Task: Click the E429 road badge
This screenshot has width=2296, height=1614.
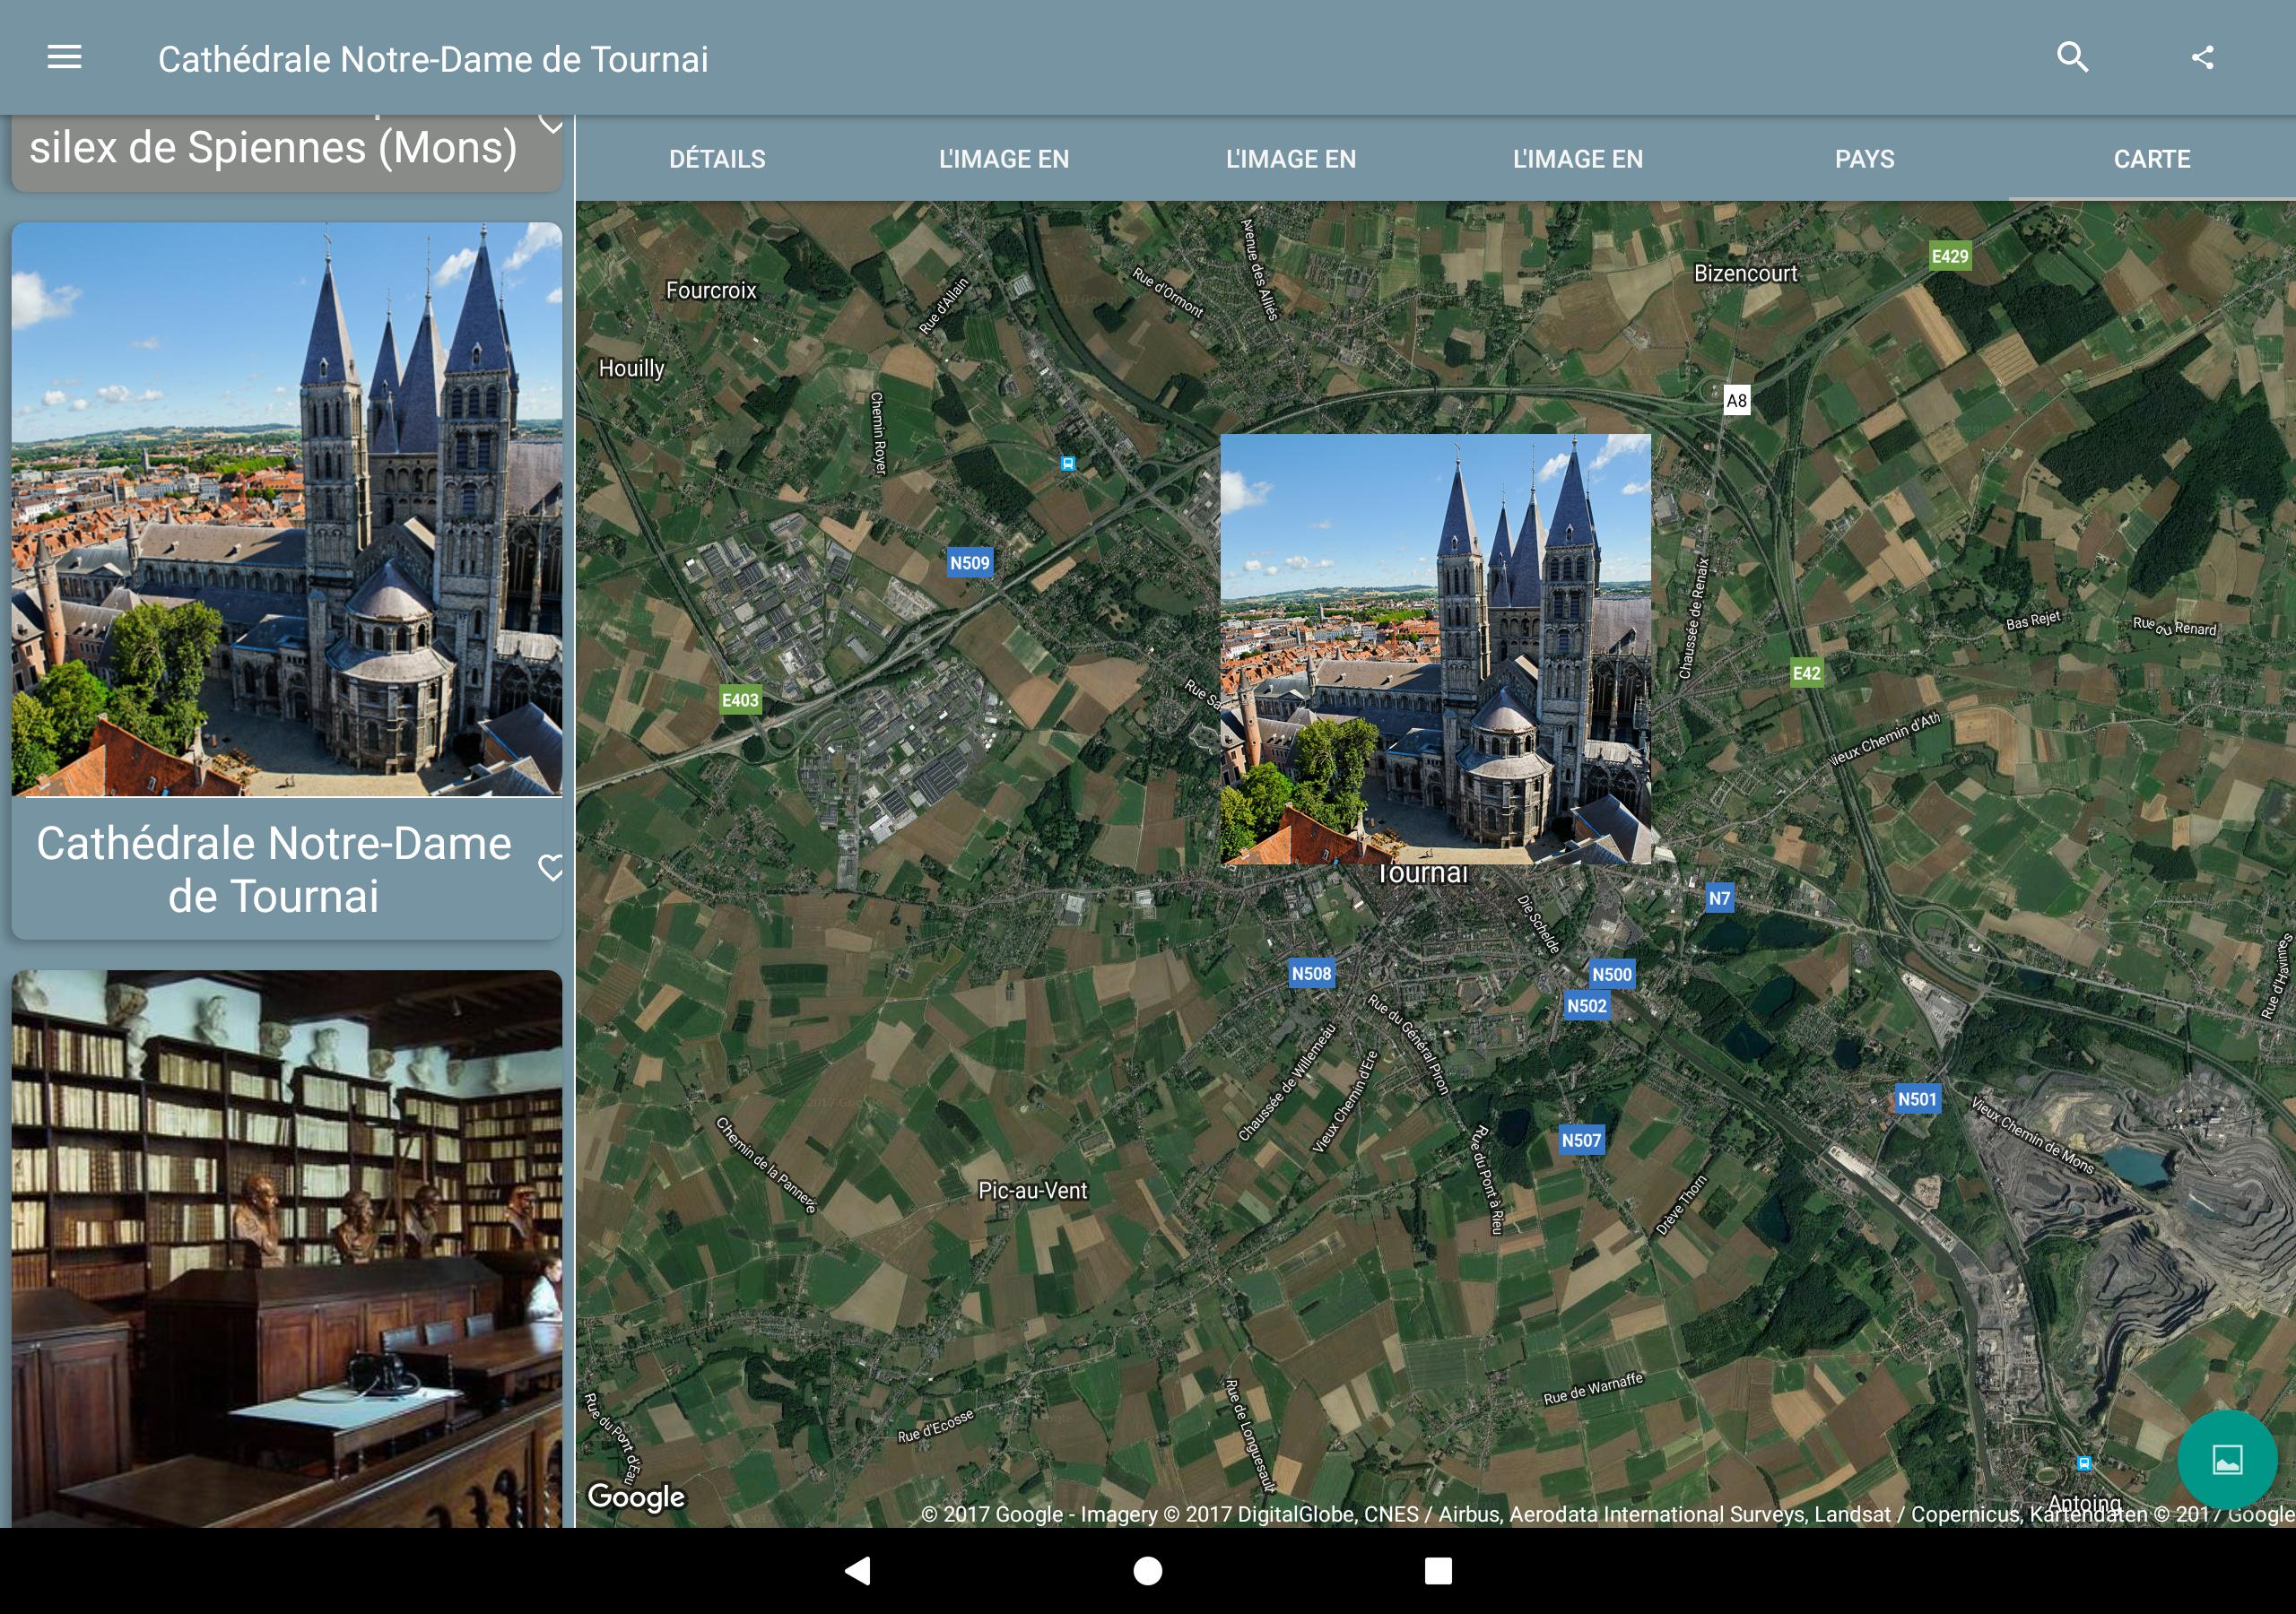Action: pyautogui.click(x=1949, y=256)
